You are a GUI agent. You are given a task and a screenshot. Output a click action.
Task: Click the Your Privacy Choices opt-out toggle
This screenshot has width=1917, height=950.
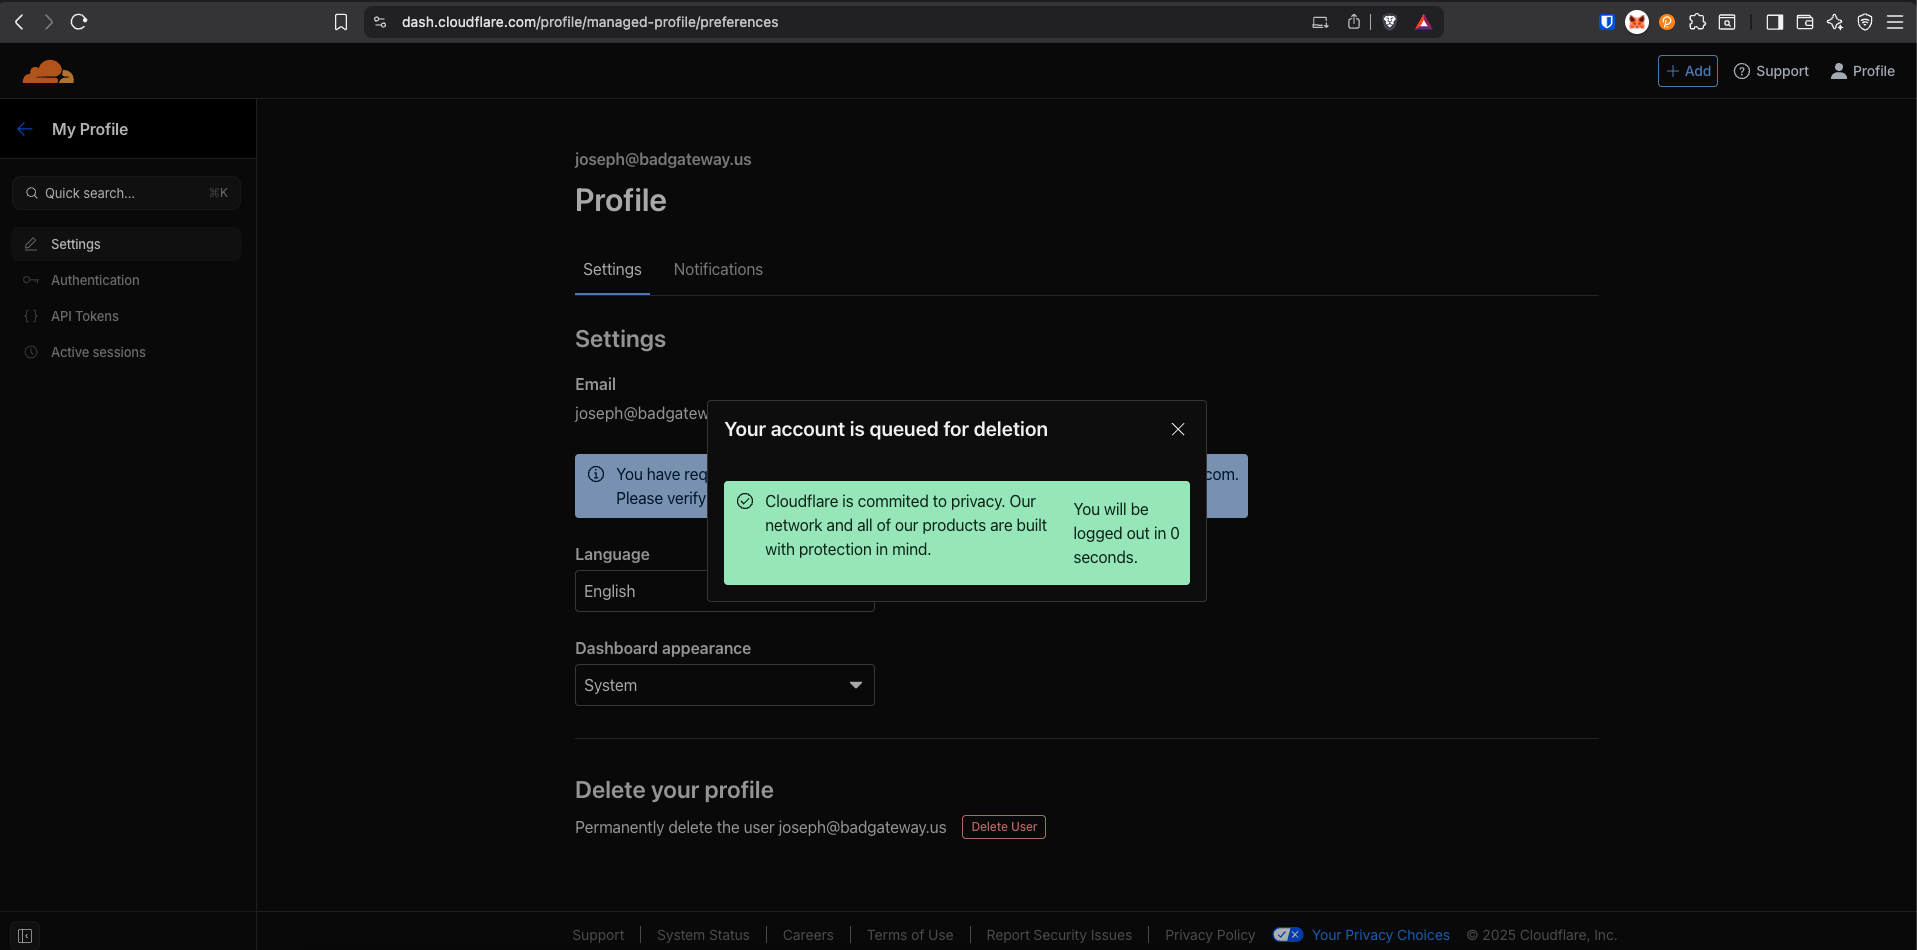(x=1288, y=933)
